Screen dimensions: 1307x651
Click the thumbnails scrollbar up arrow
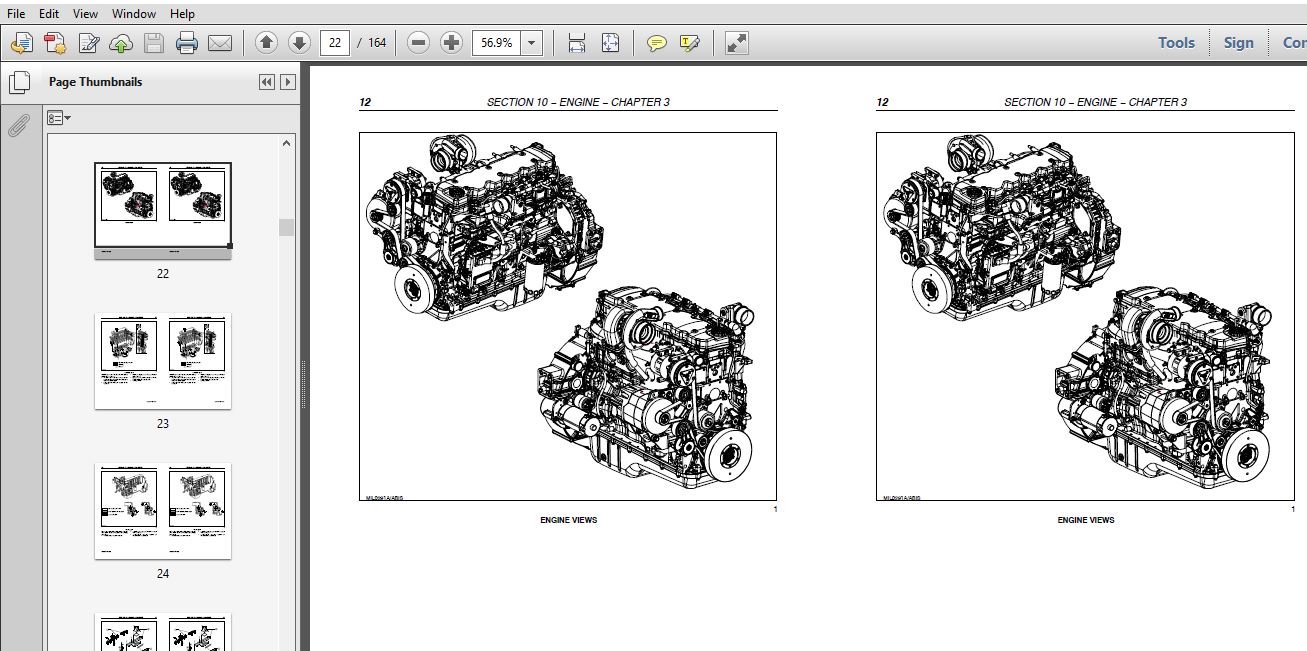(287, 144)
